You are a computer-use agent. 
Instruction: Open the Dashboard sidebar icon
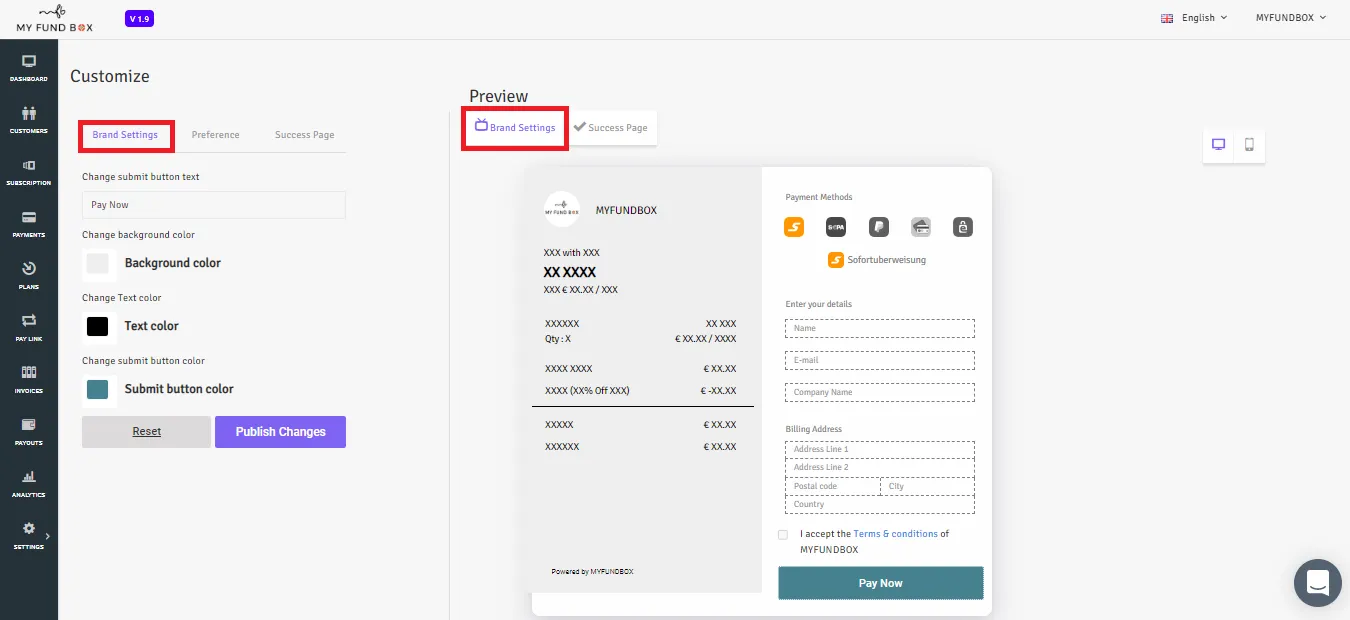point(29,67)
